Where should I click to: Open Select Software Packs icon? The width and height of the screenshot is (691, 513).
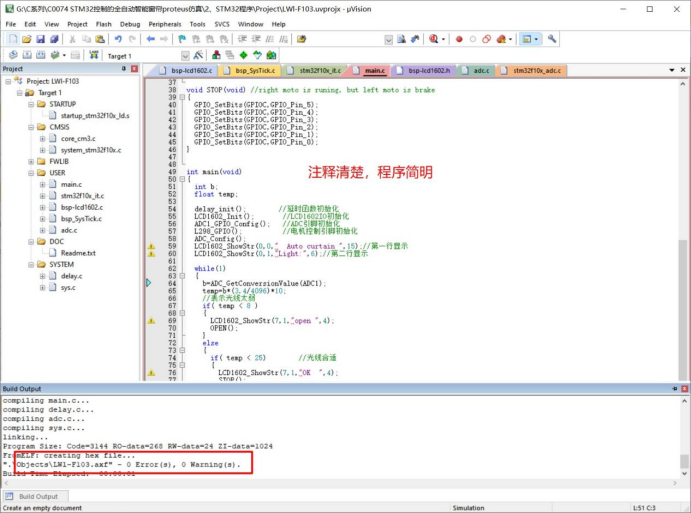(257, 55)
